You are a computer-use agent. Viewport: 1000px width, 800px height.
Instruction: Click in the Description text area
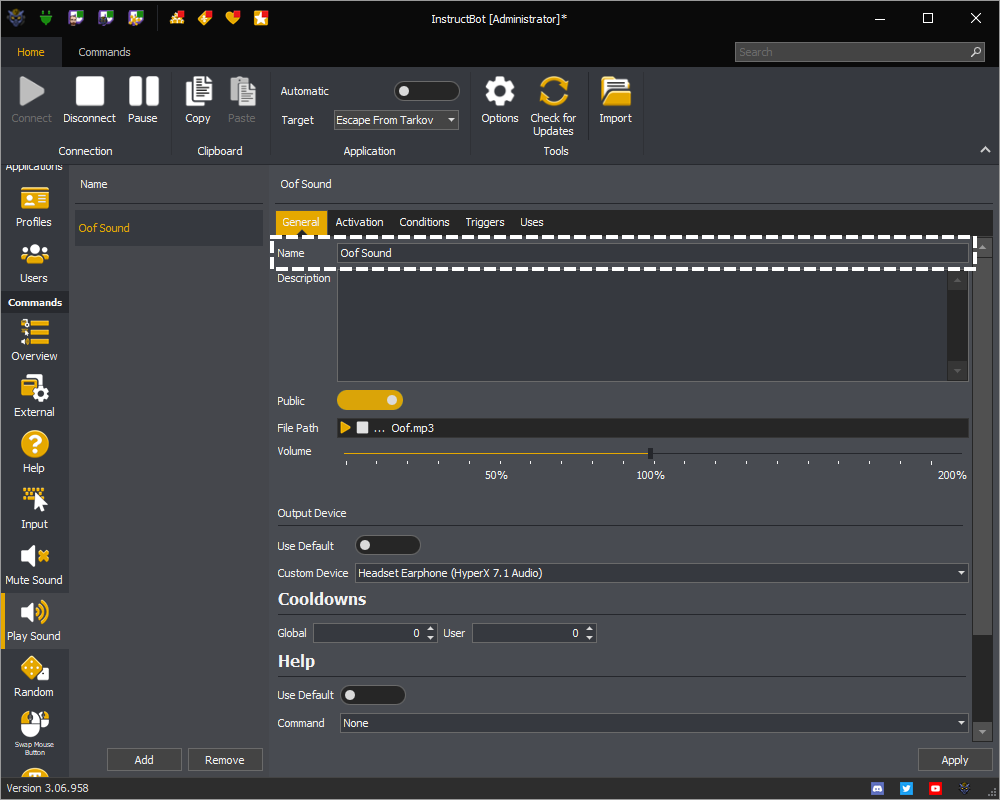pyautogui.click(x=643, y=326)
